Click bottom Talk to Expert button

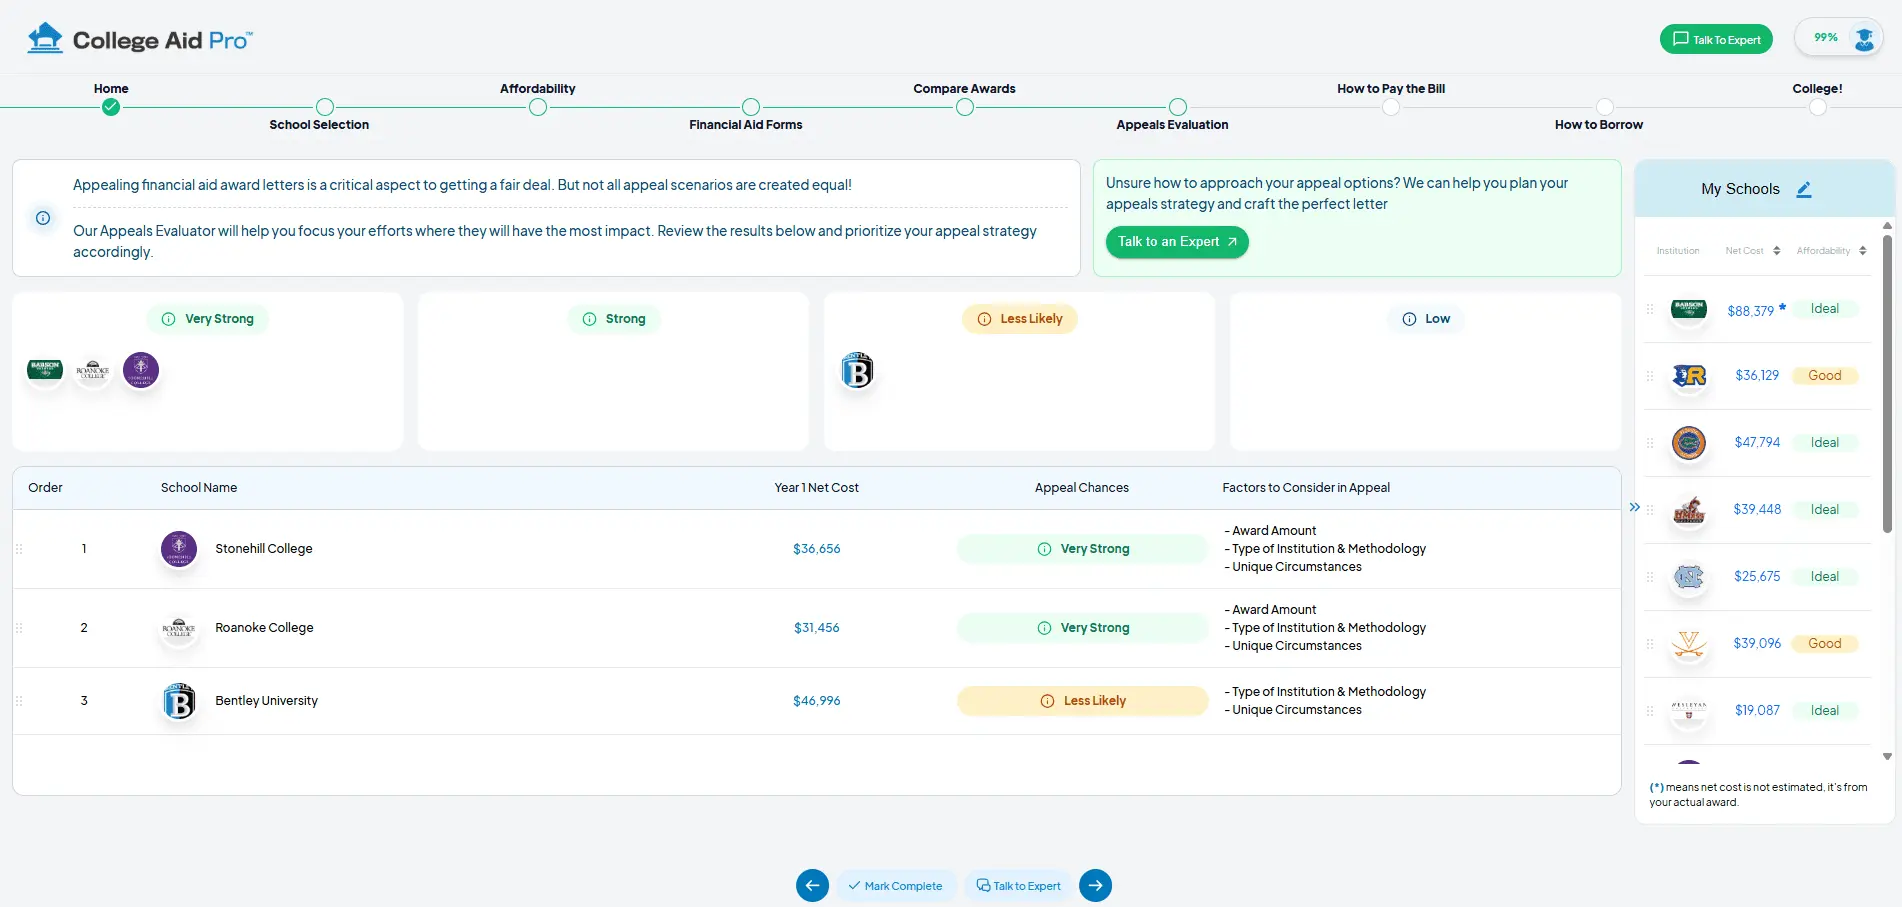click(1018, 885)
